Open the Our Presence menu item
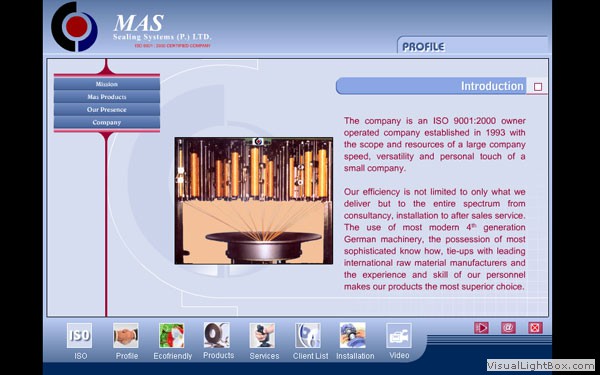 pyautogui.click(x=107, y=110)
